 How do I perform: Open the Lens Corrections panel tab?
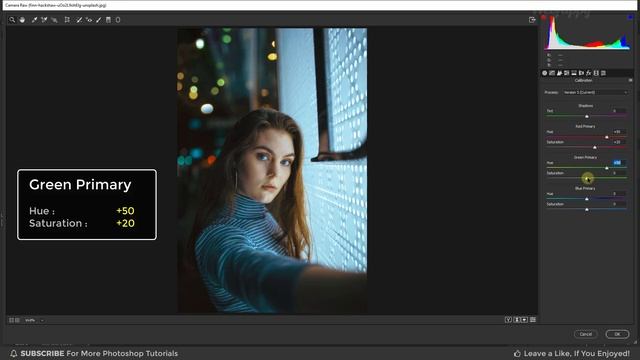tap(581, 73)
